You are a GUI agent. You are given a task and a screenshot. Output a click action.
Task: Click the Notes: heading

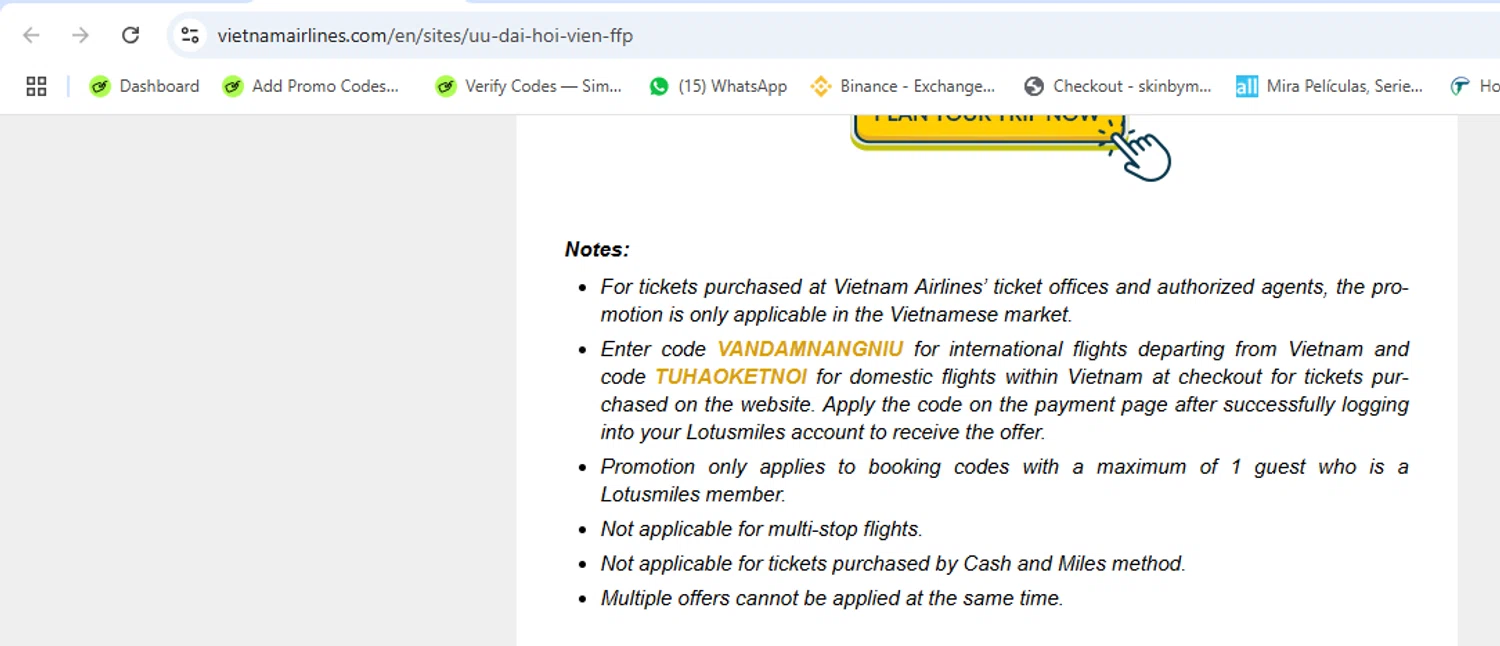597,250
